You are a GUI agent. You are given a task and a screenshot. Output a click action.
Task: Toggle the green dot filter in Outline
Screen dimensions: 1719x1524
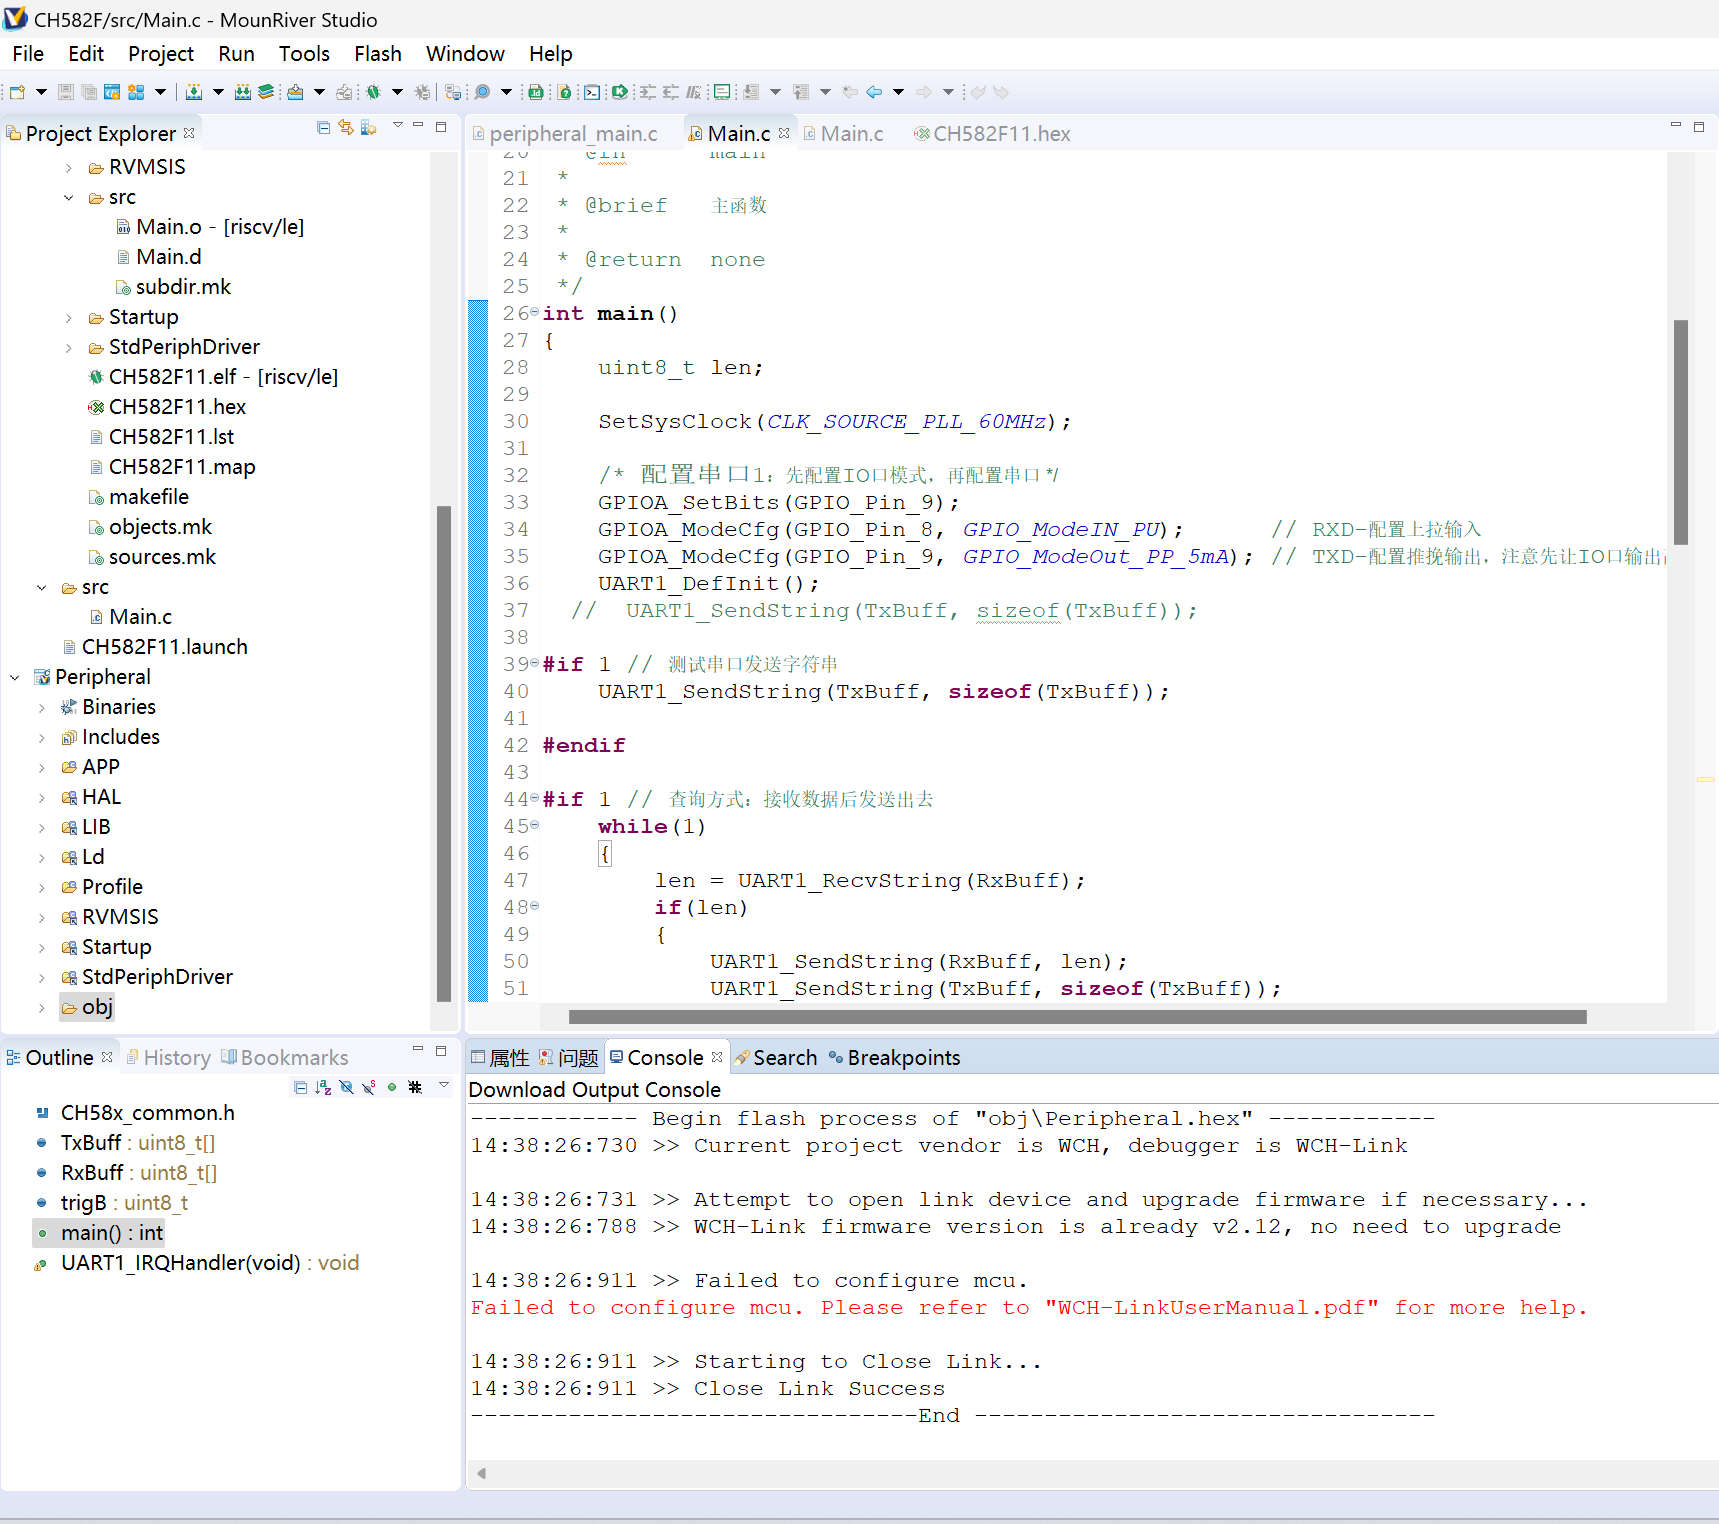[392, 1087]
